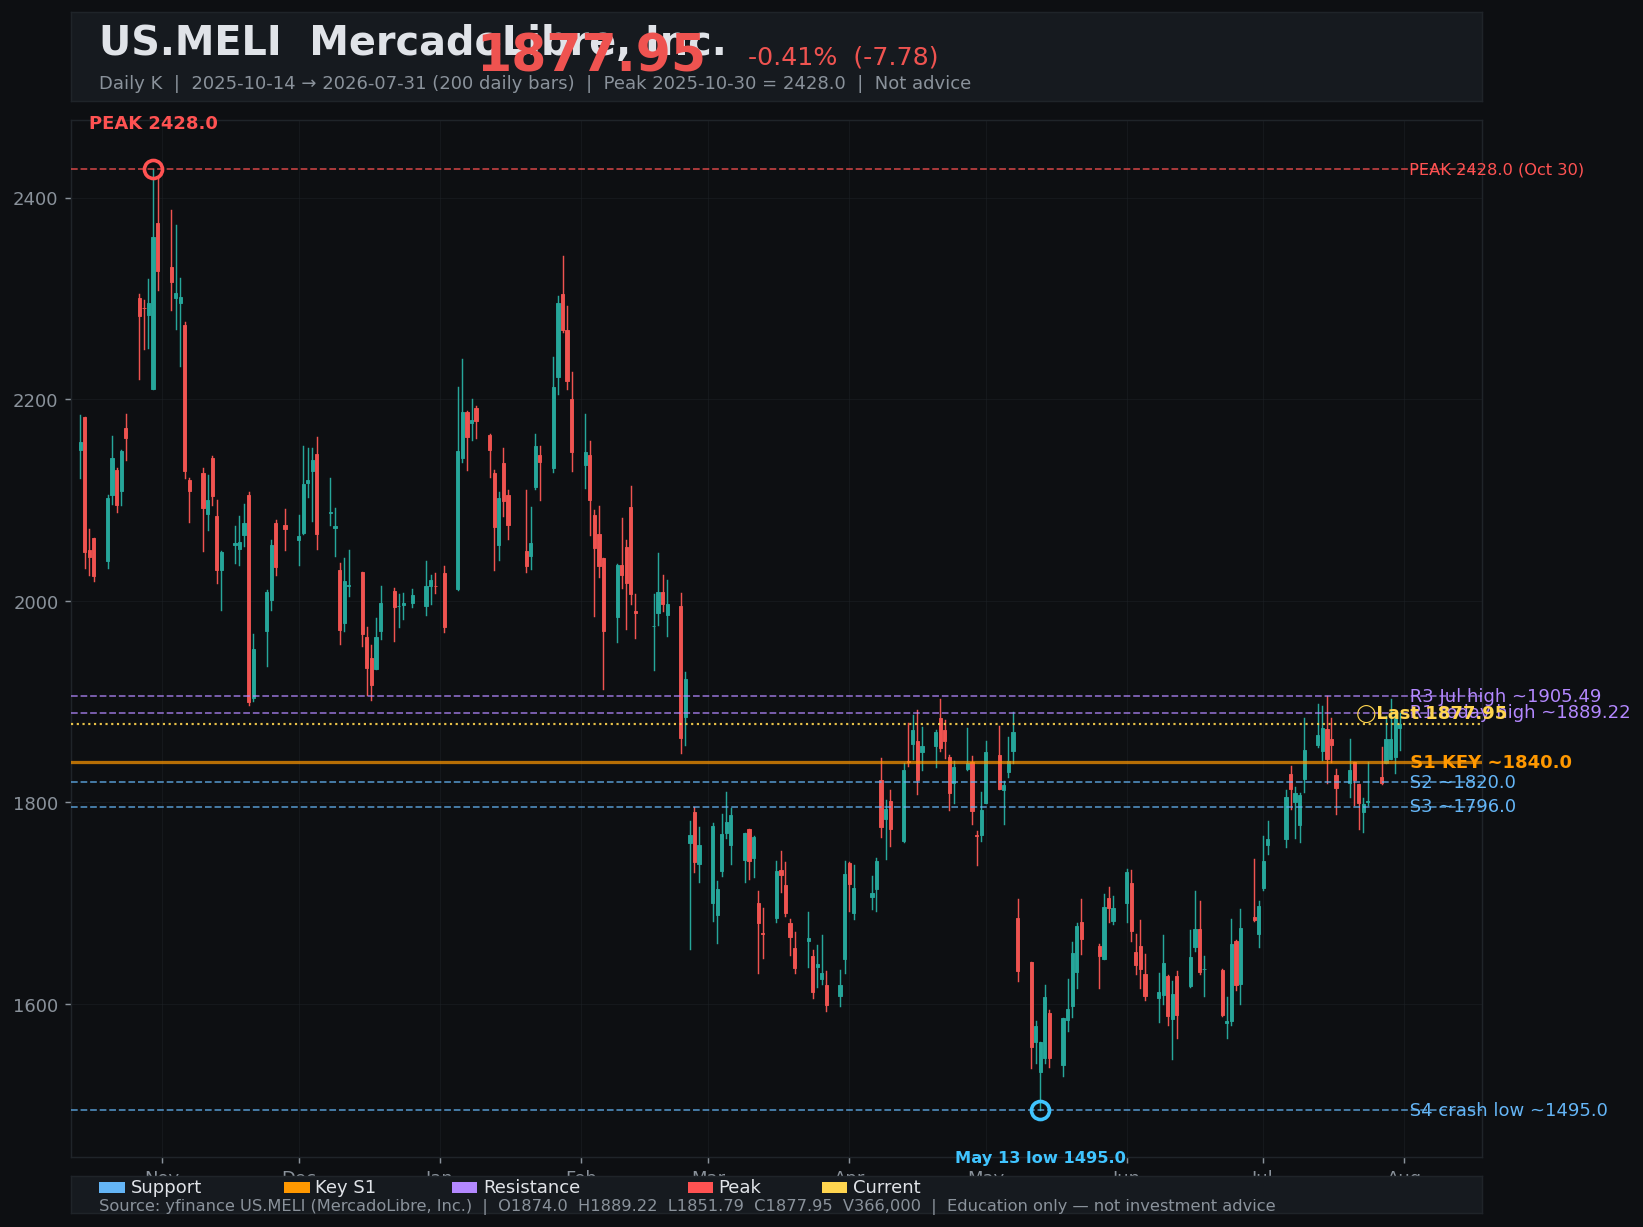Click the S2 ~1820.0 support label

click(1462, 782)
